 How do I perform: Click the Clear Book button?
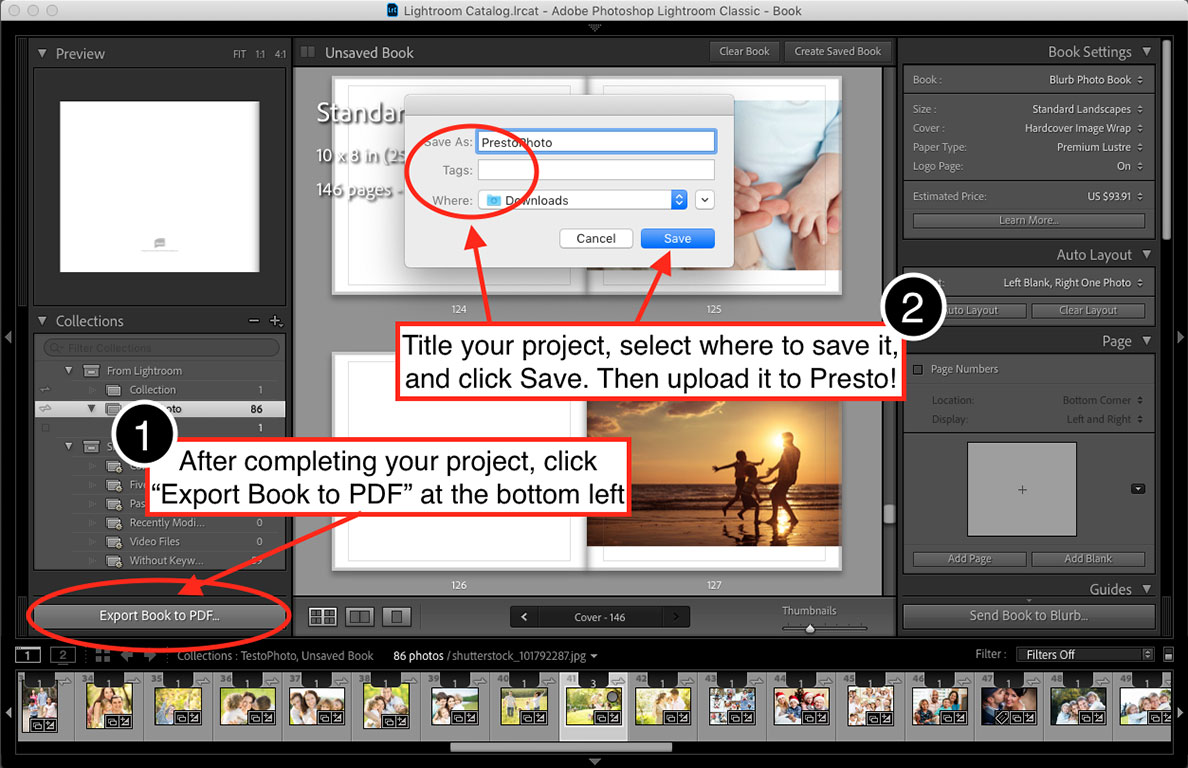click(x=744, y=52)
